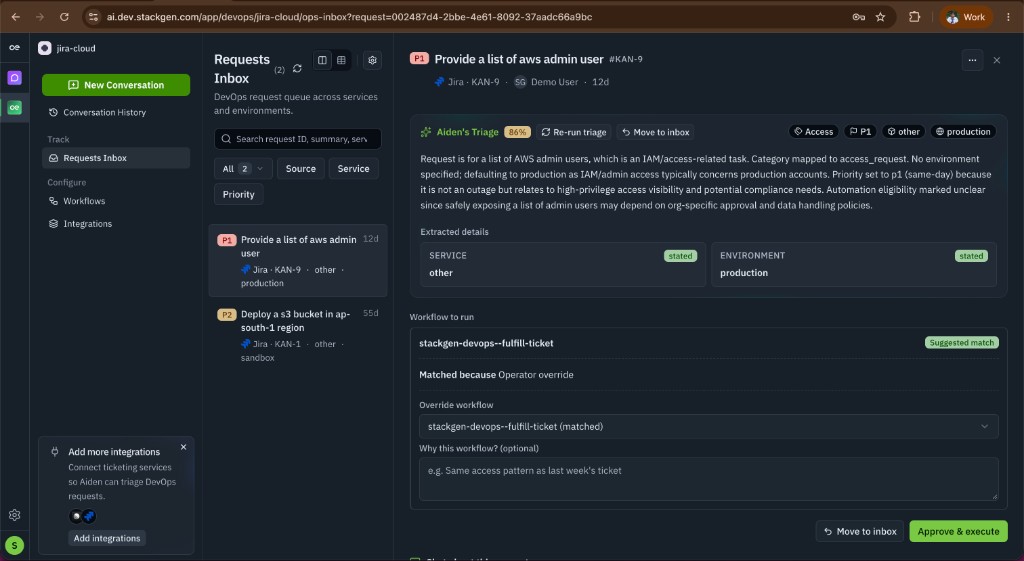Click the jira-cloud project icon
The width and height of the screenshot is (1024, 561).
pos(44,48)
